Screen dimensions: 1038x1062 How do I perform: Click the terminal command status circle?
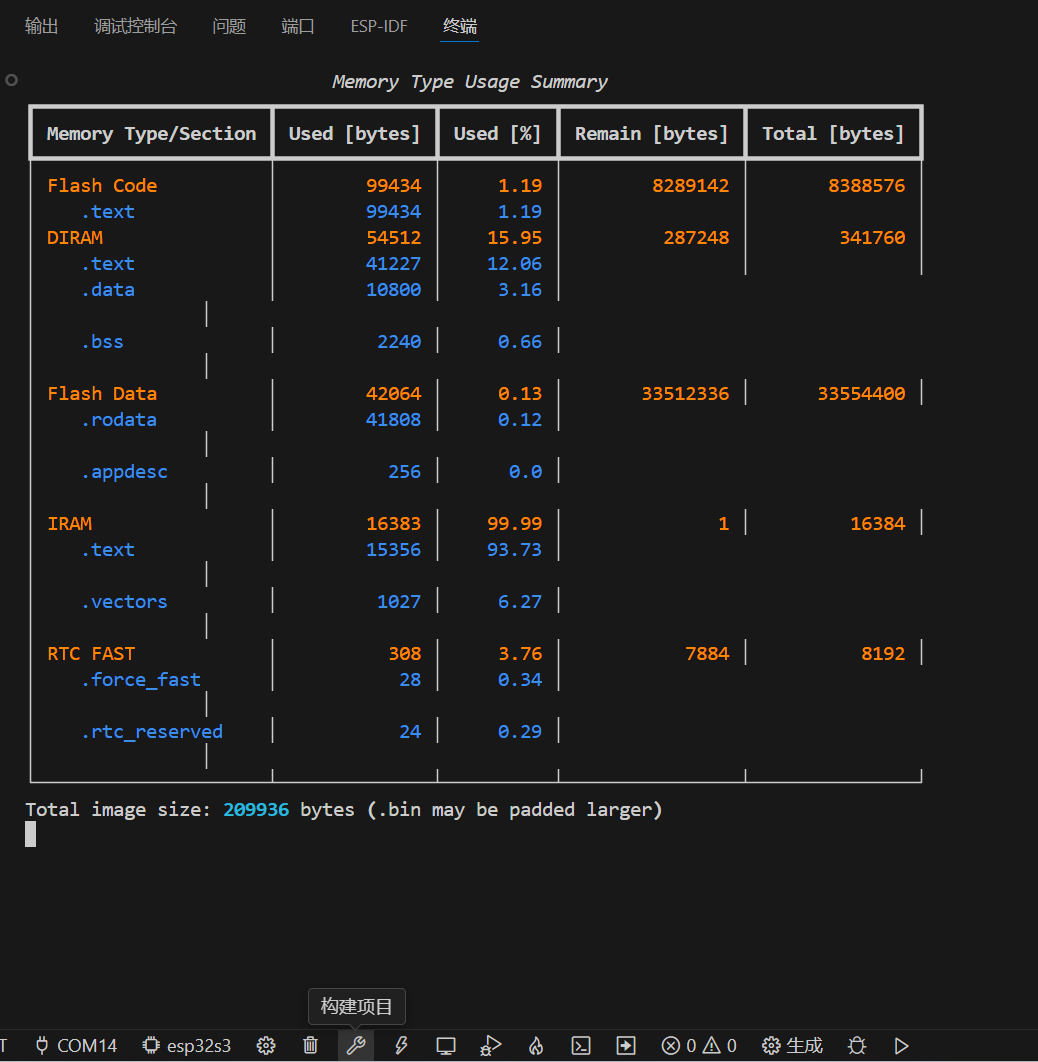tap(12, 80)
